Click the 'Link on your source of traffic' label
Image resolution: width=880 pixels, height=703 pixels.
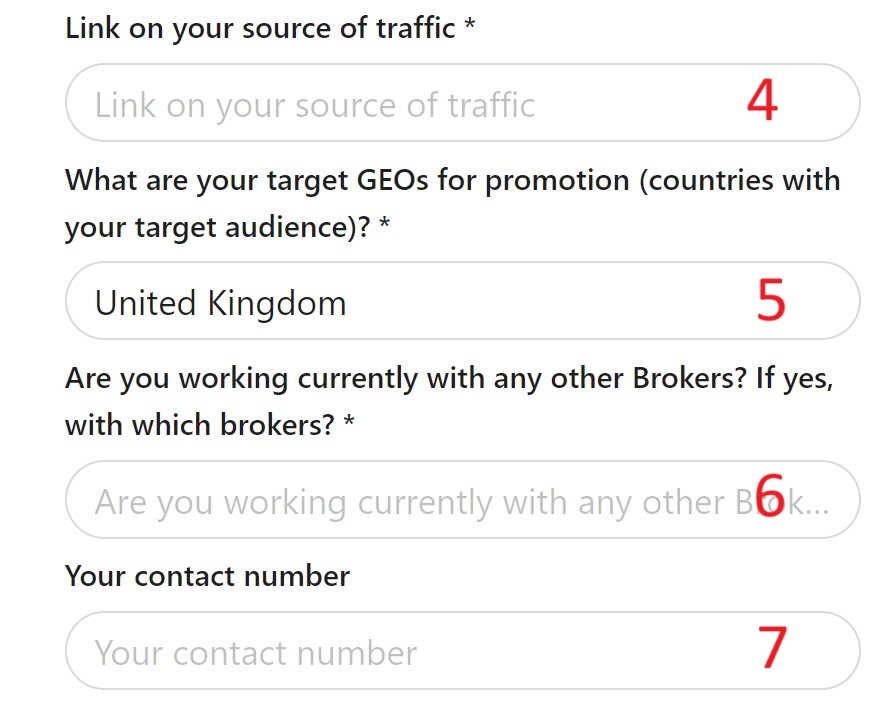click(x=260, y=28)
